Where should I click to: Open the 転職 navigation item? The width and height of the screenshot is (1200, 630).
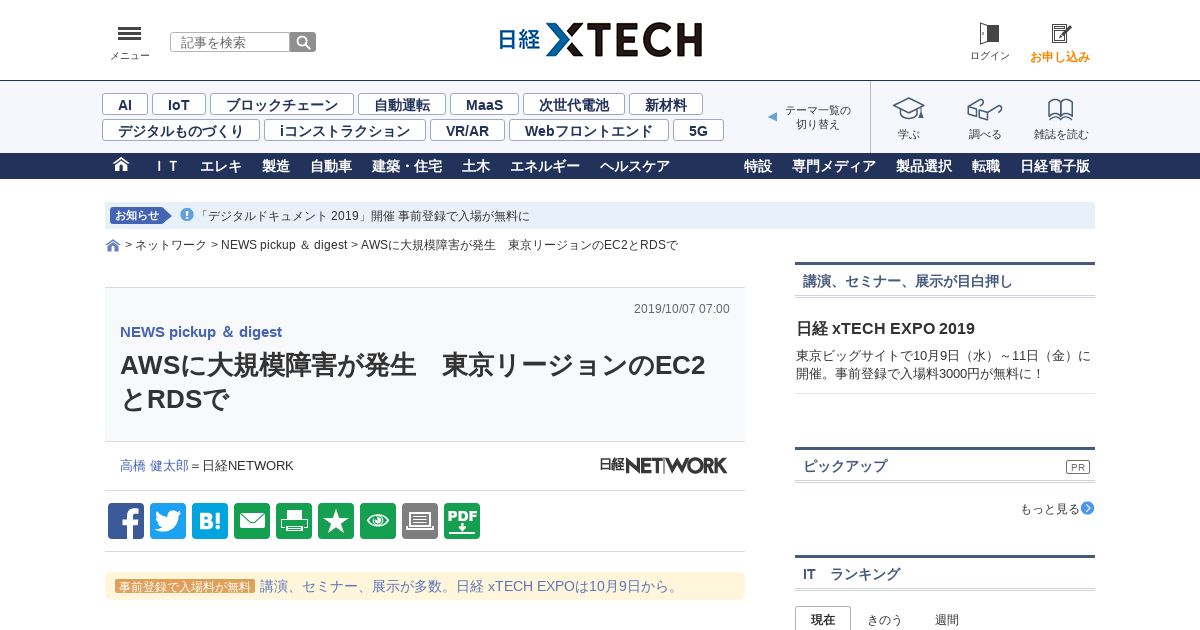pyautogui.click(x=986, y=166)
